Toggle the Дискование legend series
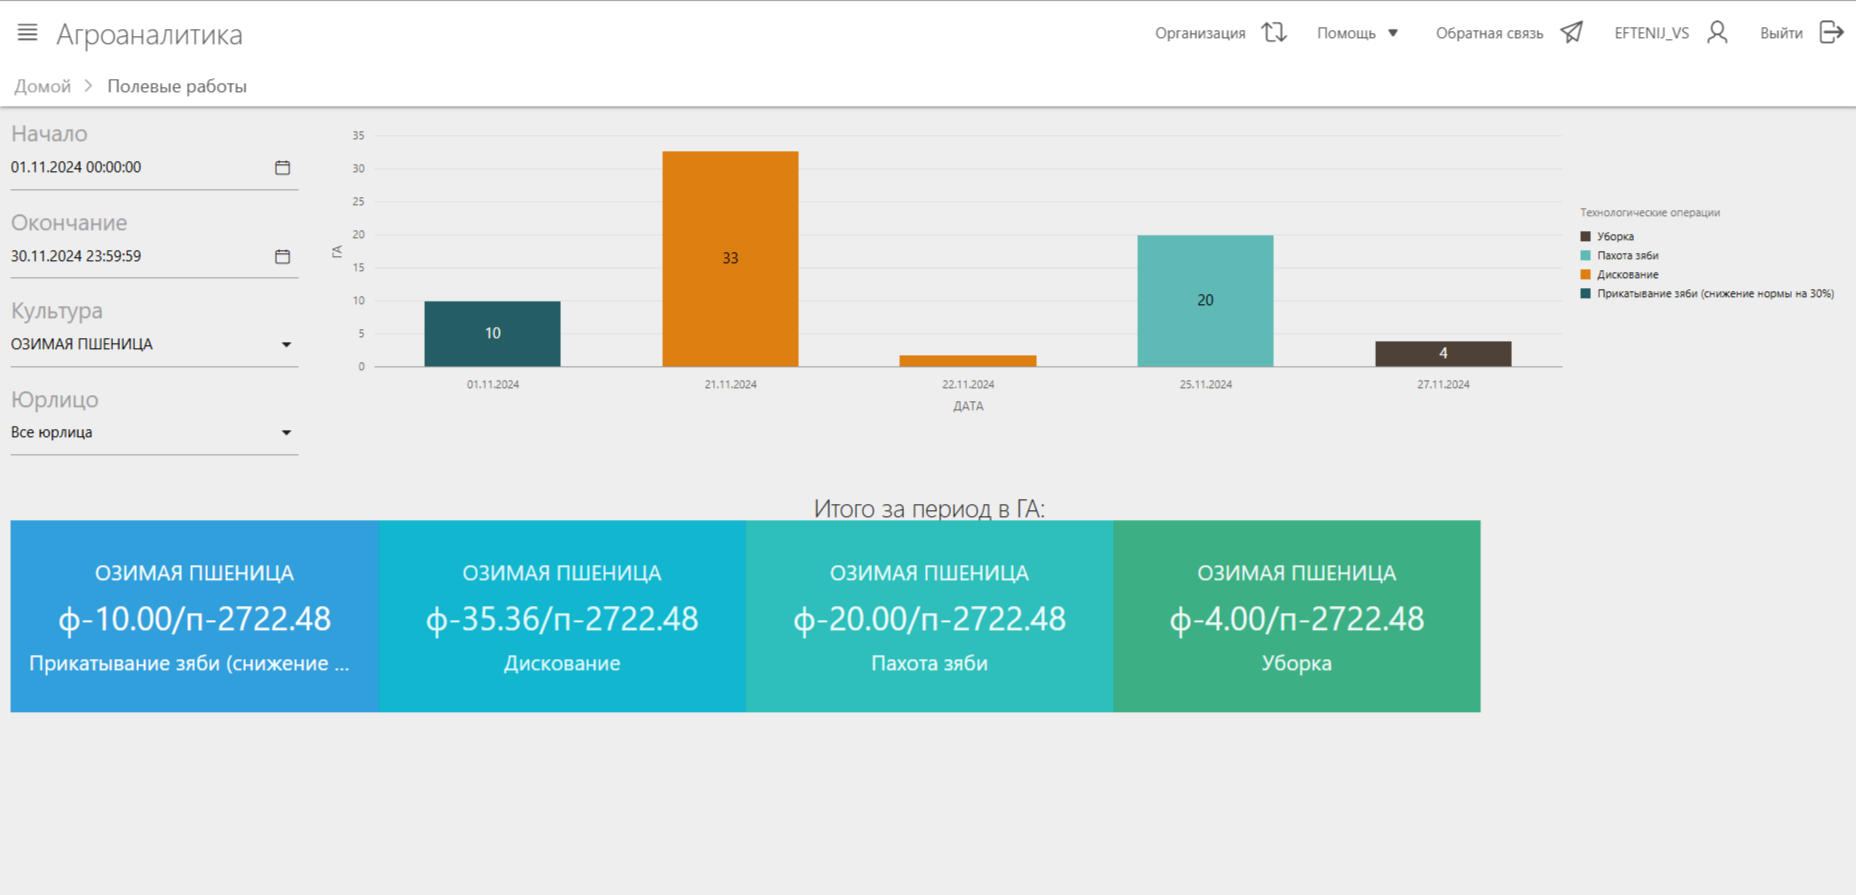This screenshot has width=1856, height=895. click(1626, 275)
